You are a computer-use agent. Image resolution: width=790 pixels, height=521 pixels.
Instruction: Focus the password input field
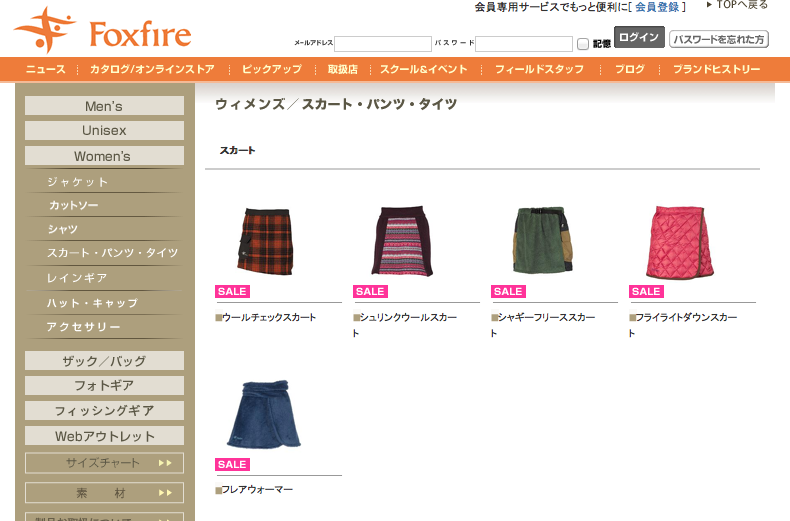click(x=524, y=44)
